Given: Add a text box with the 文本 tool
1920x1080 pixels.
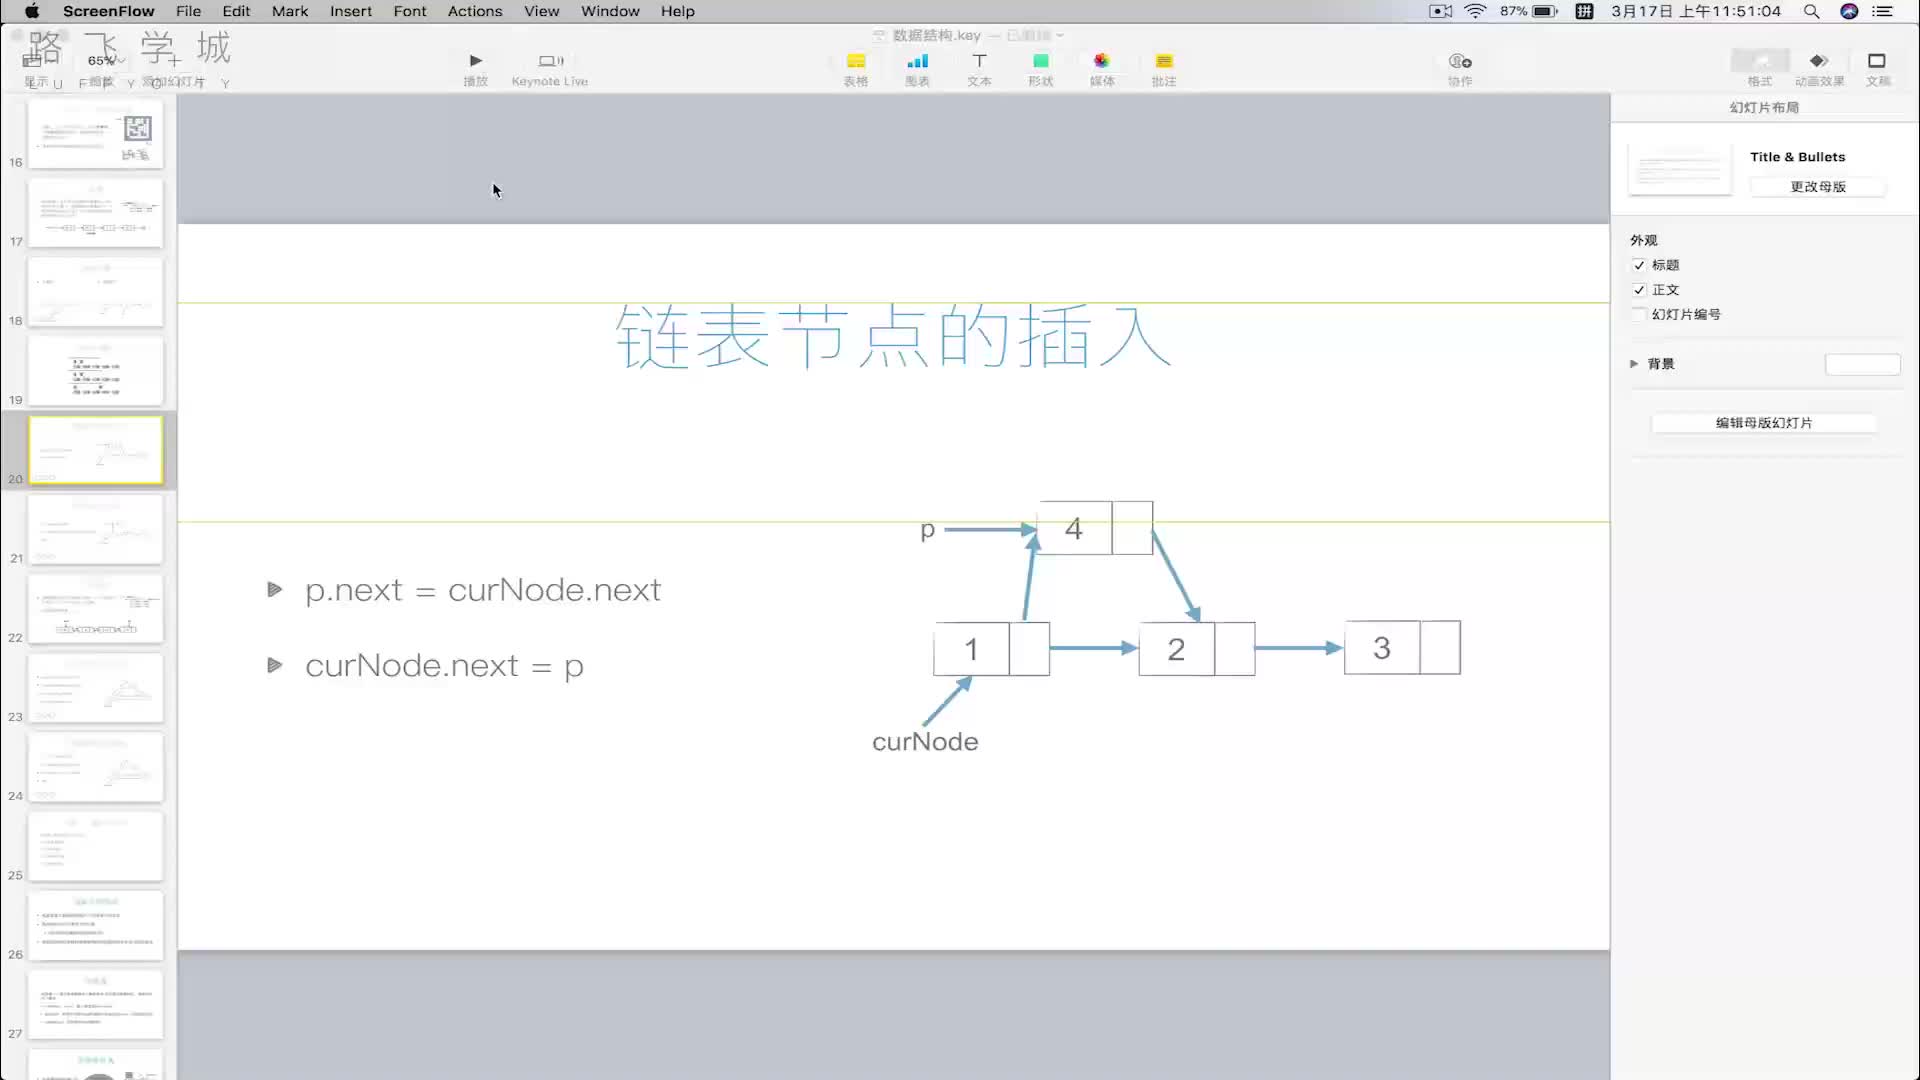Looking at the screenshot, I should click(979, 68).
